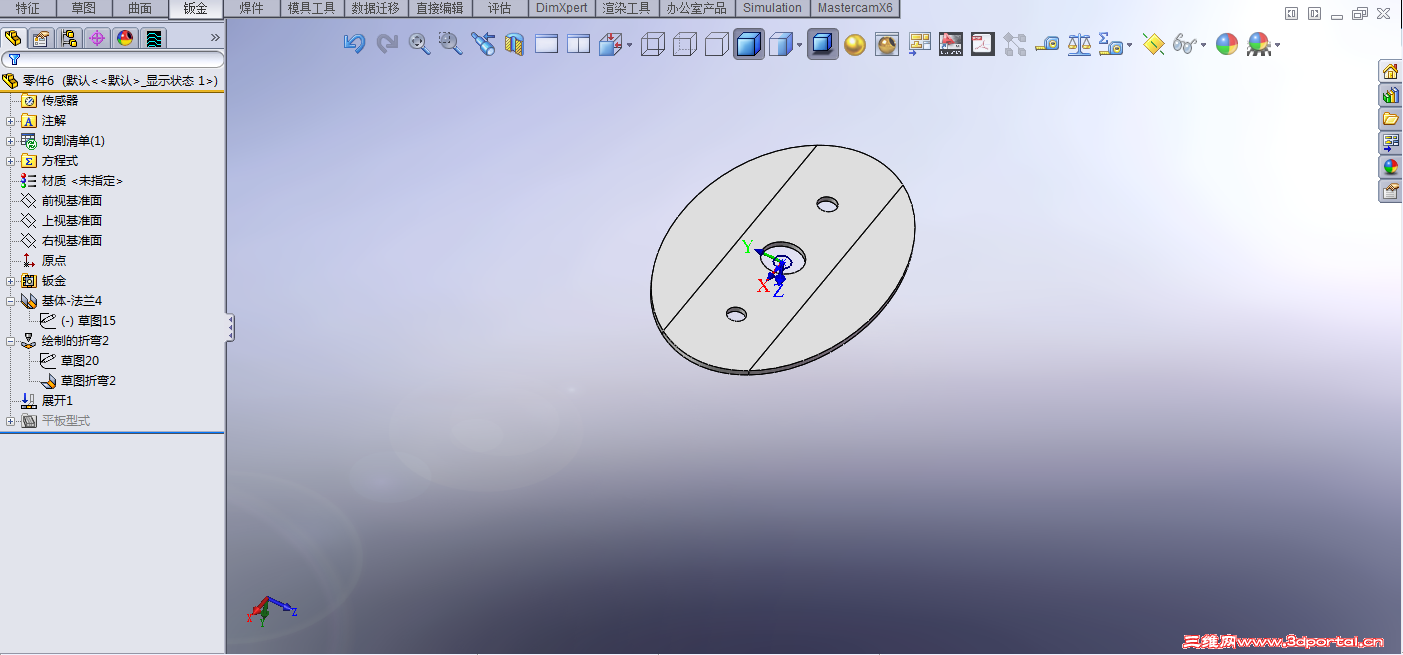Expand the 钣金 feature node
Viewport: 1403px width, 655px height.
pyautogui.click(x=11, y=281)
